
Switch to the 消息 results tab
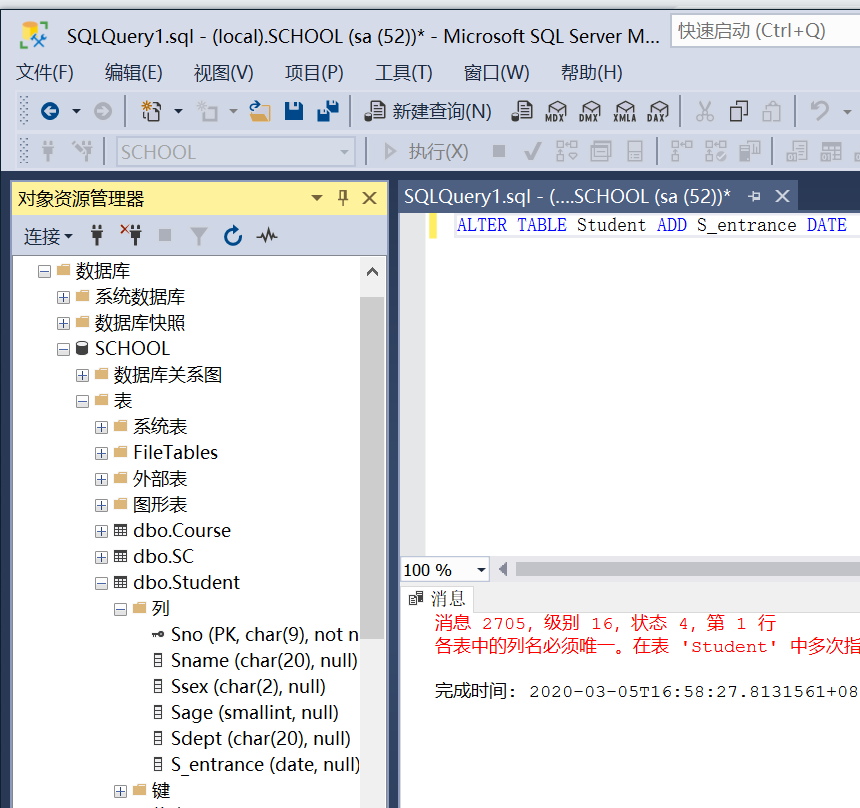point(438,598)
